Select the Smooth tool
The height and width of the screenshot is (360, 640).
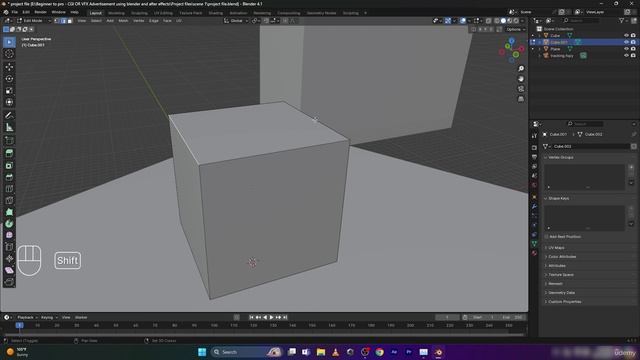pos(9,235)
